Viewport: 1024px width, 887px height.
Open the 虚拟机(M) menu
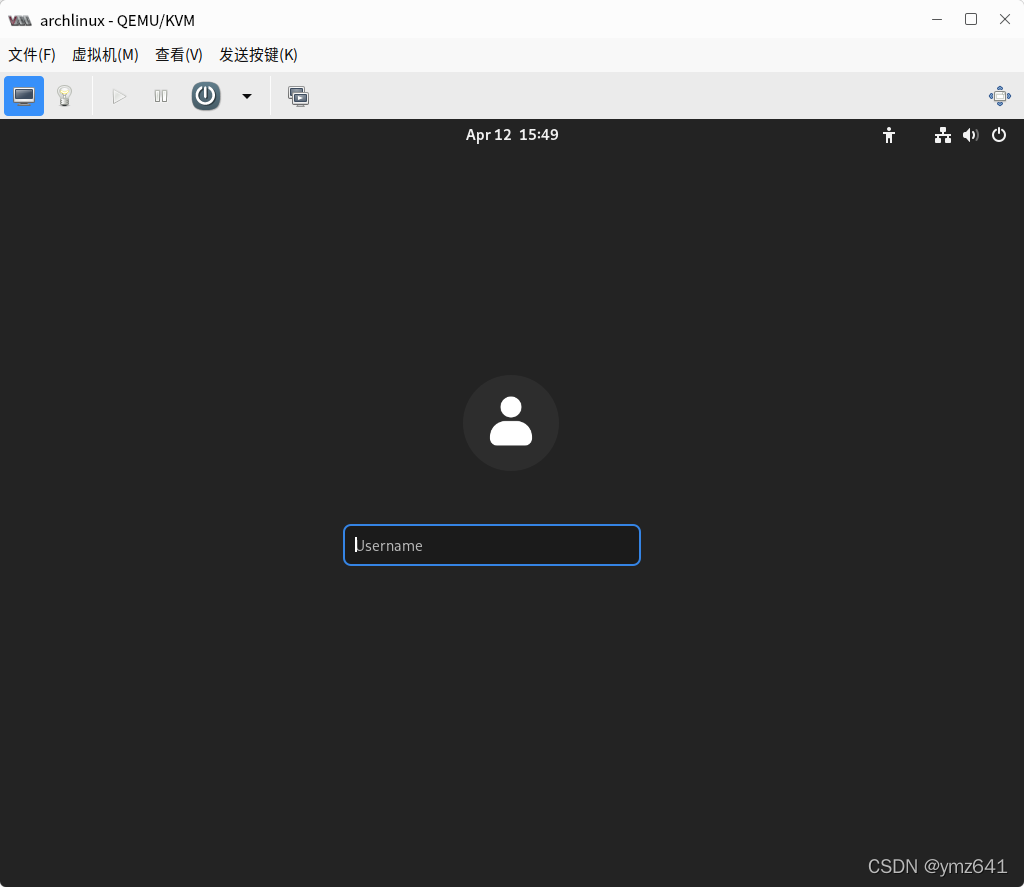[105, 55]
